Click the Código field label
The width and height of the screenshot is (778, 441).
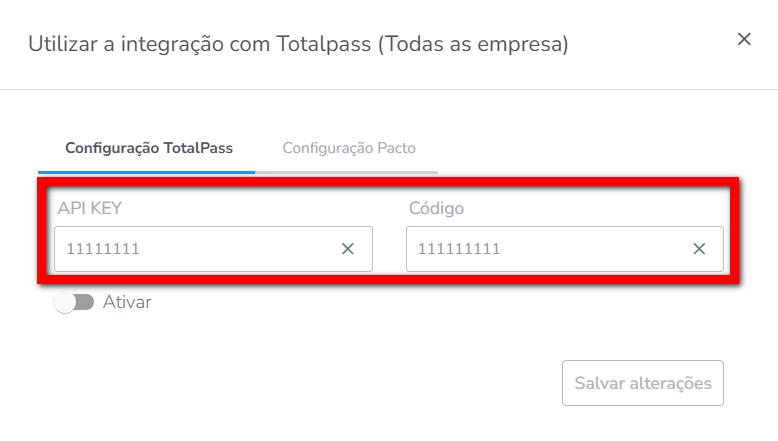(x=436, y=208)
